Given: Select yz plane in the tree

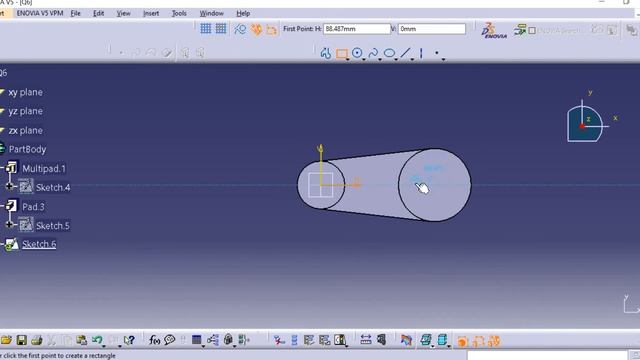Looking at the screenshot, I should [25, 111].
